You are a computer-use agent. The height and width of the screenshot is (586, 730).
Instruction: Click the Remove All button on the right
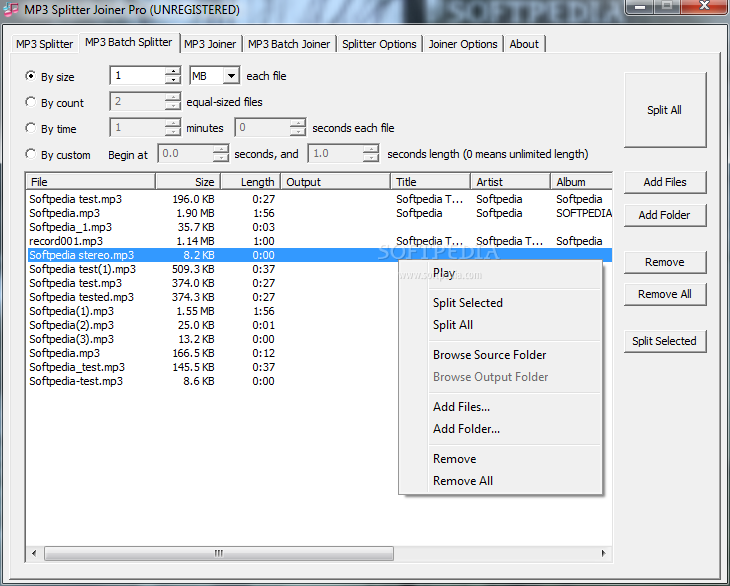coord(665,294)
